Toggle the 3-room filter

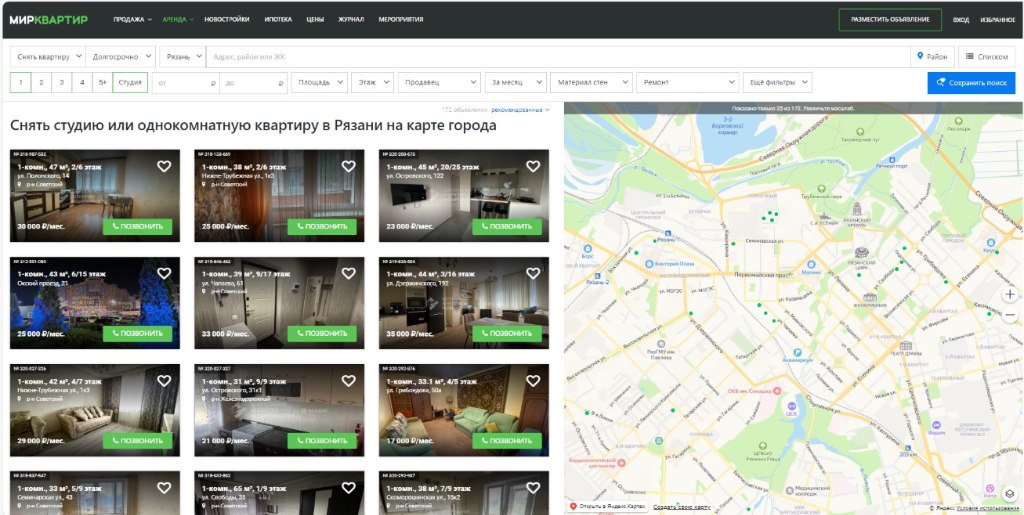[61, 83]
